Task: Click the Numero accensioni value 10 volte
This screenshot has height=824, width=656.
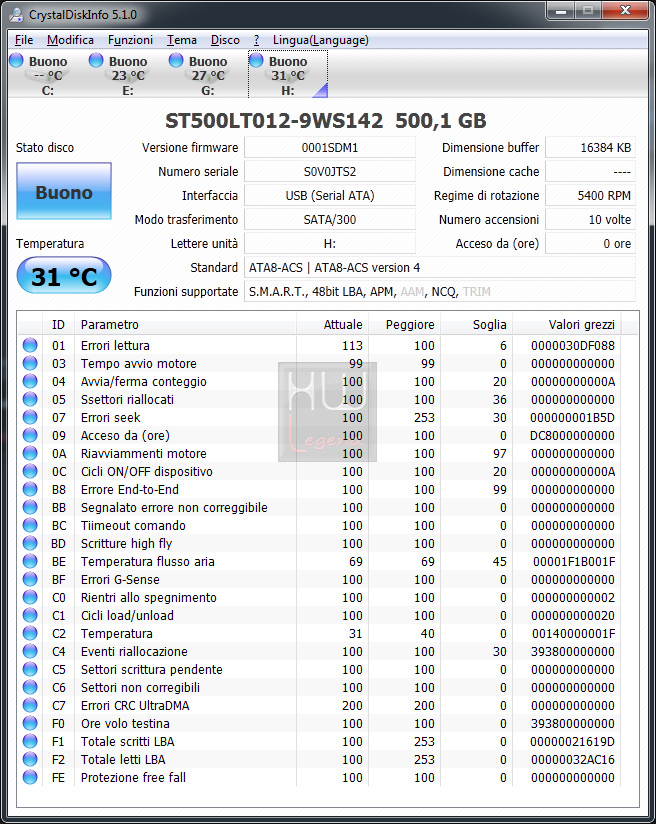Action: [590, 220]
